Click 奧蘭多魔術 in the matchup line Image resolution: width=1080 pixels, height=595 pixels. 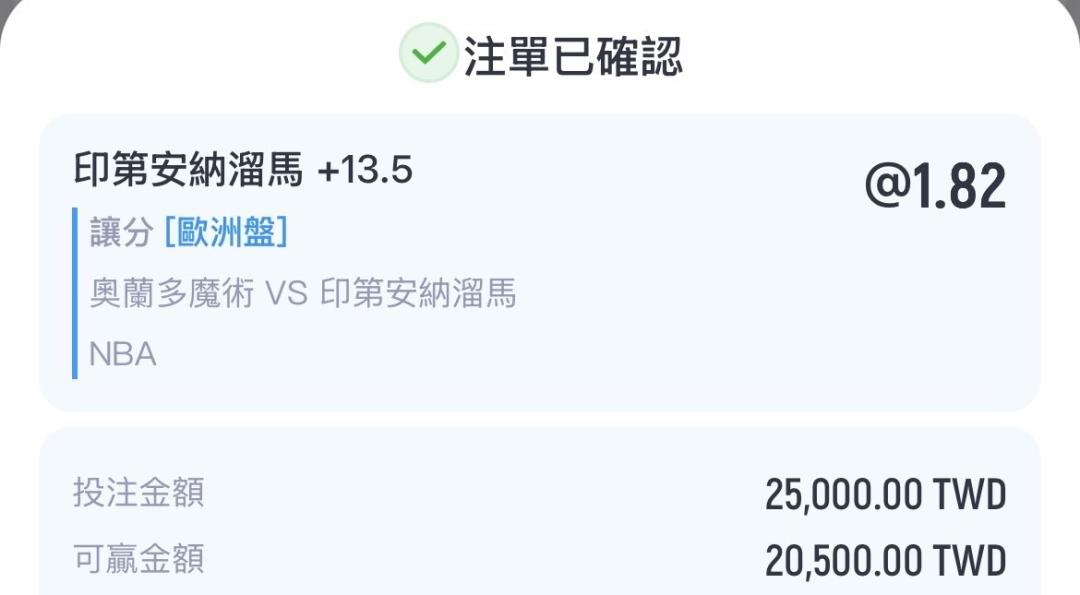point(171,294)
